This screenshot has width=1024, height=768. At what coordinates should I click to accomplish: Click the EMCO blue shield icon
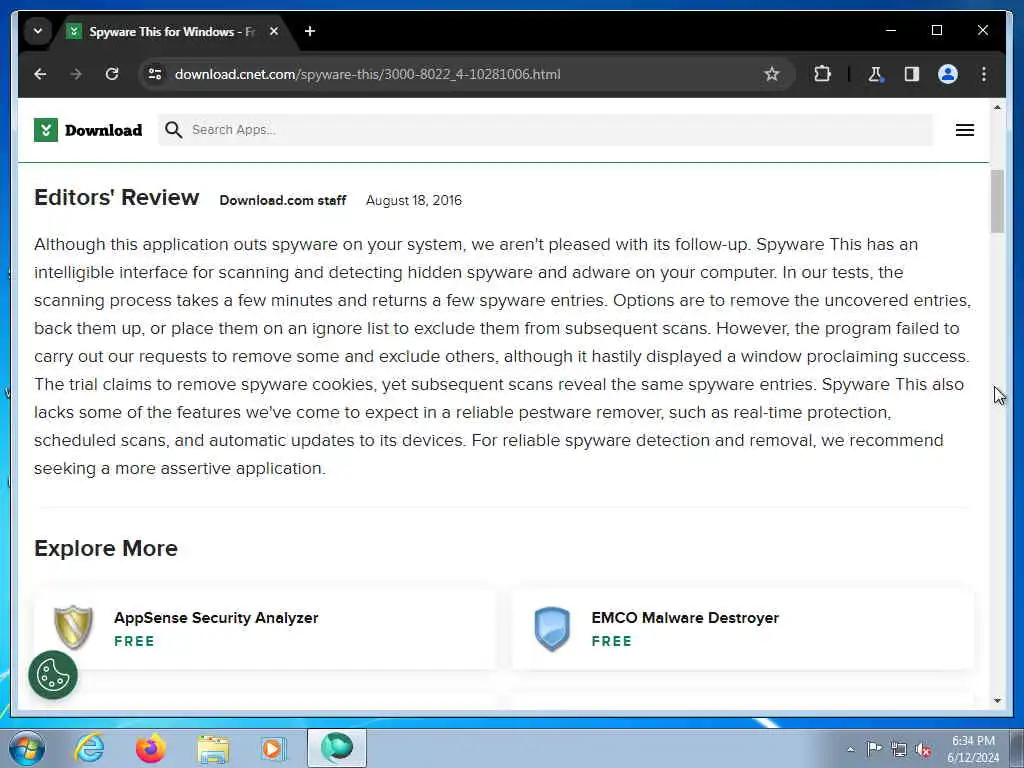[x=552, y=629]
